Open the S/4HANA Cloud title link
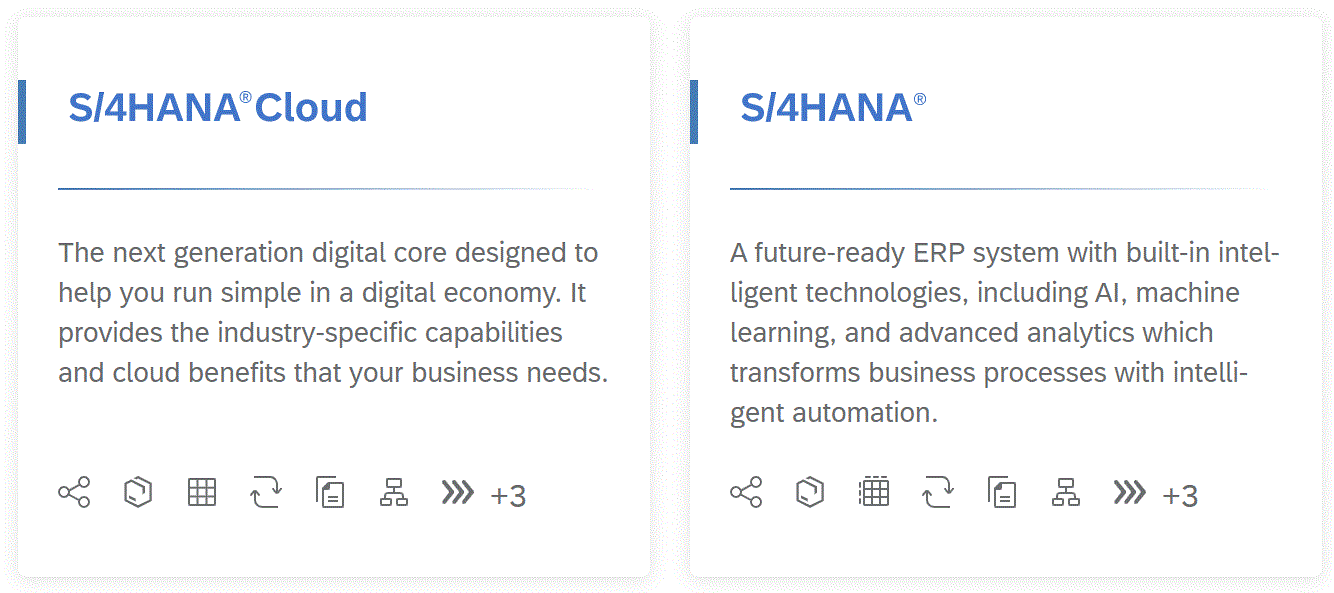This screenshot has width=1334, height=593. [x=218, y=108]
